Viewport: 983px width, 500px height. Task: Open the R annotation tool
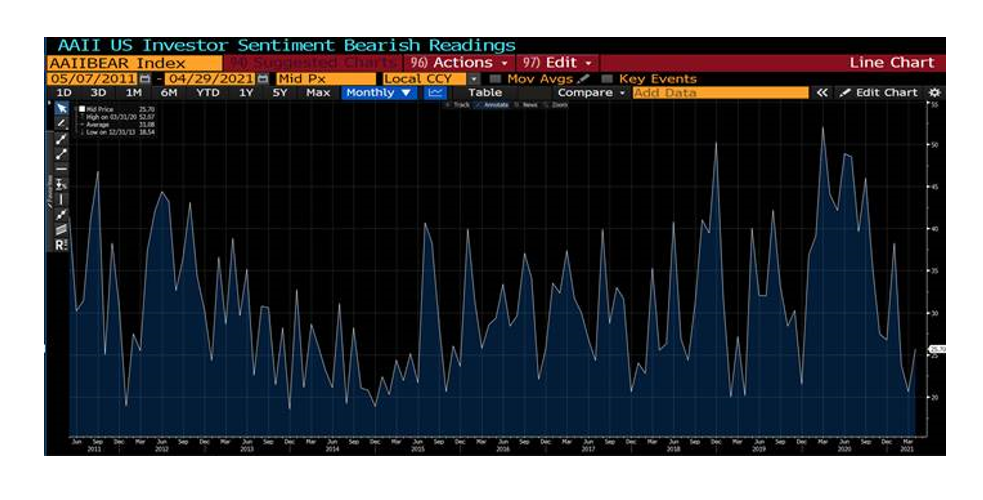(x=61, y=245)
